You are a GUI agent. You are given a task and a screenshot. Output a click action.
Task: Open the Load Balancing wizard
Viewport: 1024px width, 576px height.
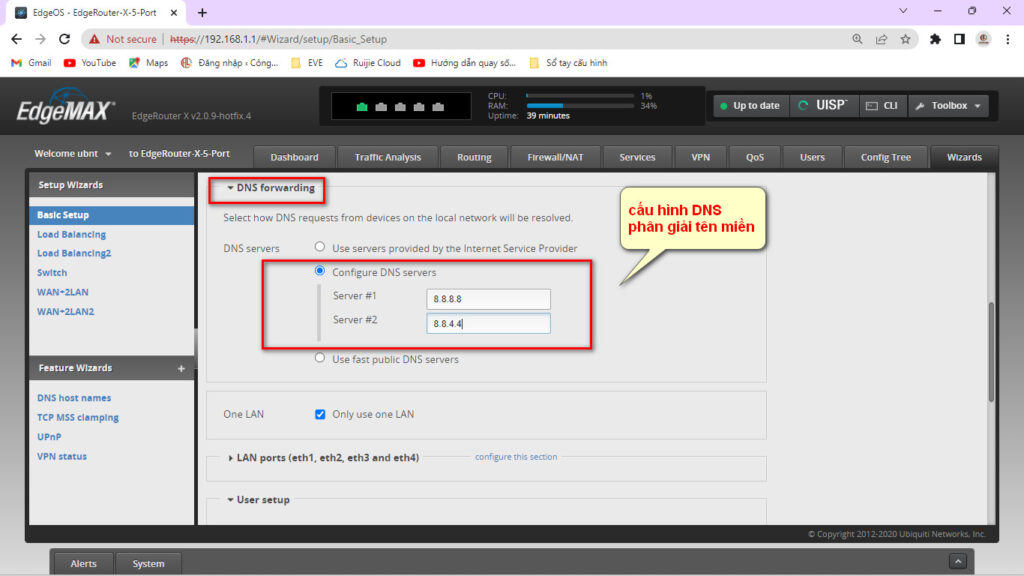(x=71, y=234)
